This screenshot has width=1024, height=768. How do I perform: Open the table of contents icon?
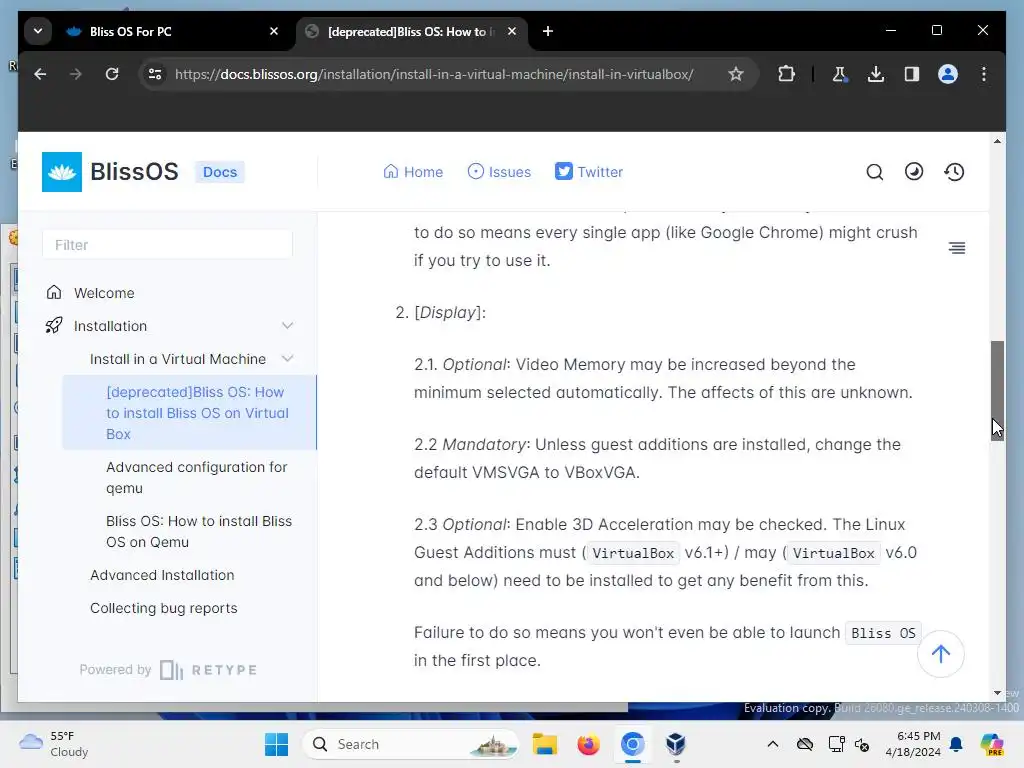coord(957,248)
